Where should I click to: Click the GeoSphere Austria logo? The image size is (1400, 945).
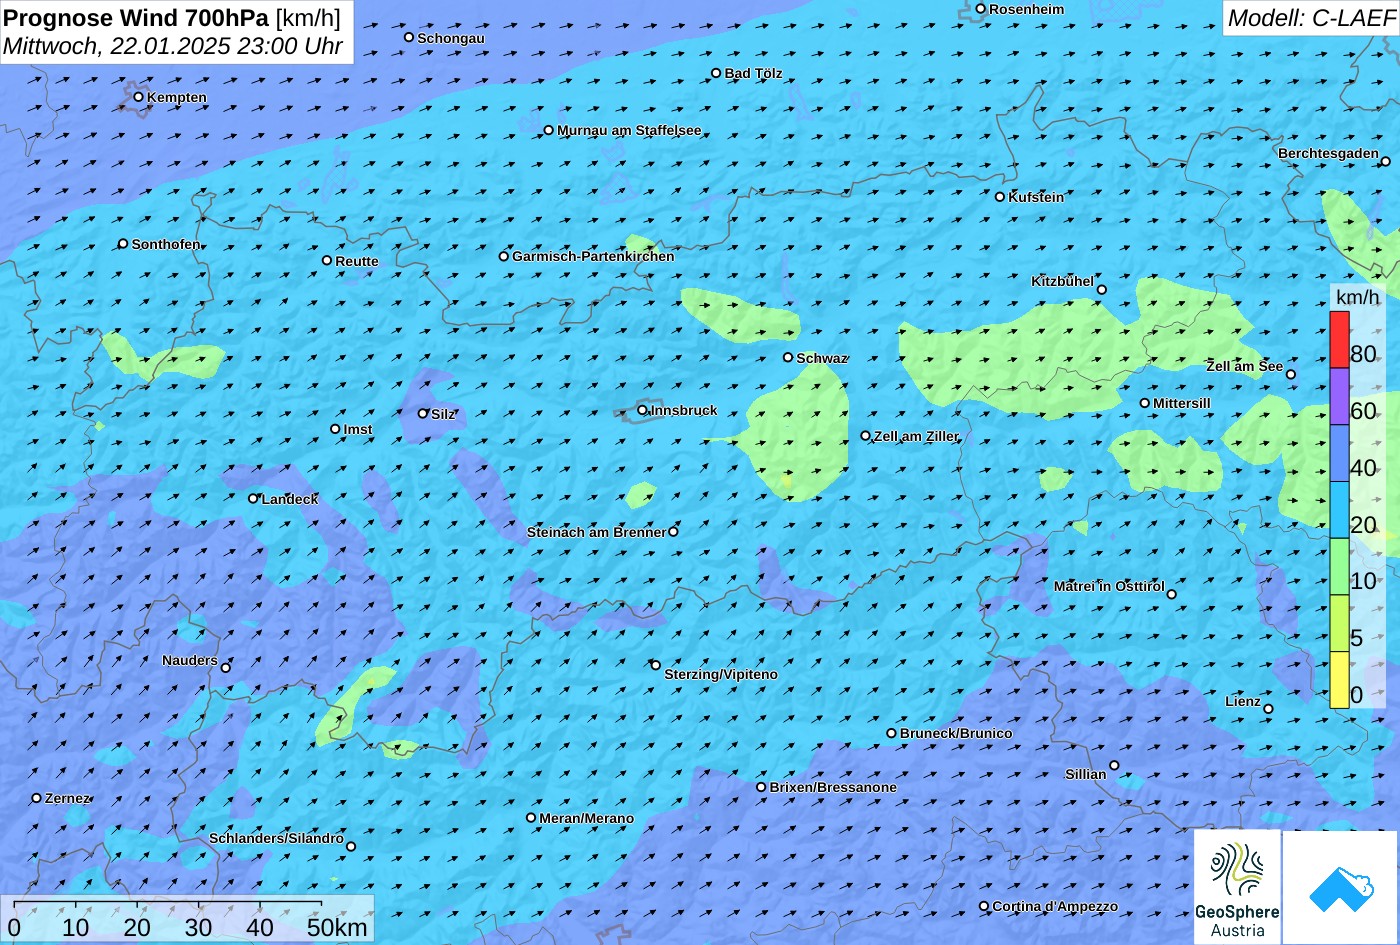pyautogui.click(x=1237, y=887)
